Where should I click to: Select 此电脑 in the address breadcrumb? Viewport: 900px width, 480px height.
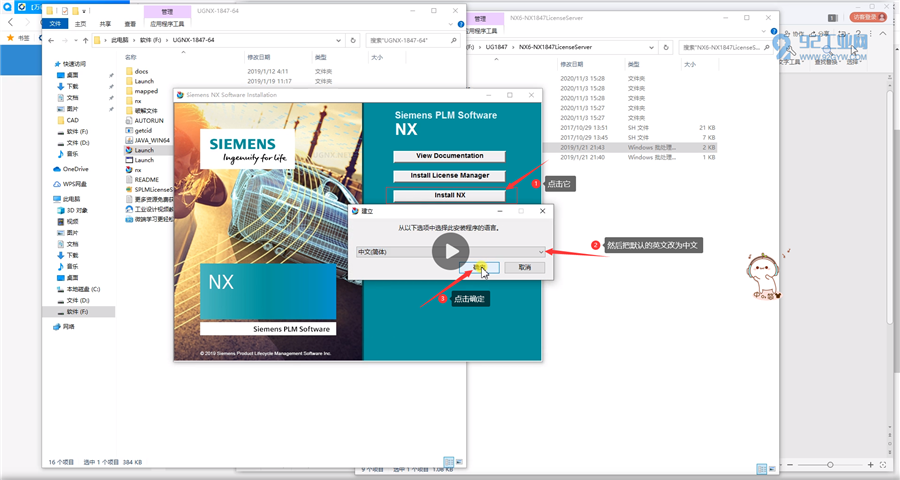point(120,40)
